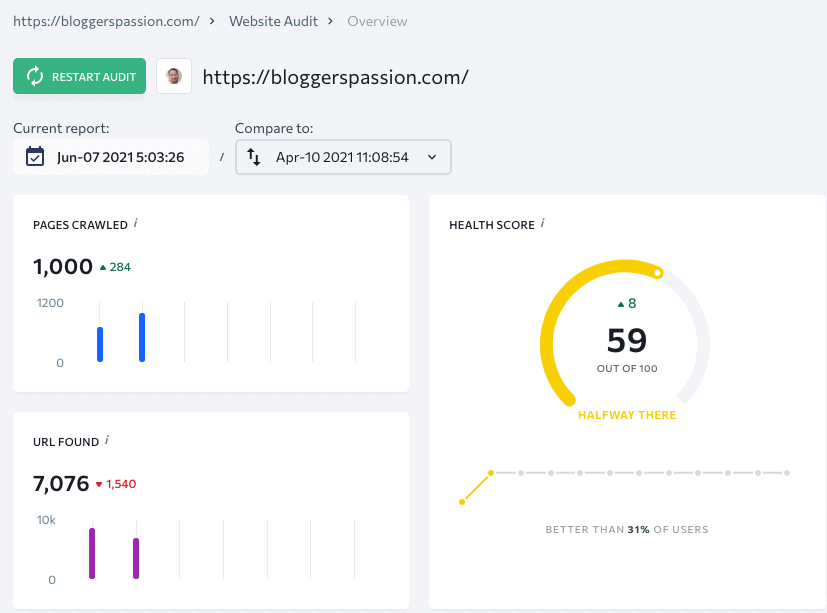Click the compare swap arrows icon

tap(254, 157)
